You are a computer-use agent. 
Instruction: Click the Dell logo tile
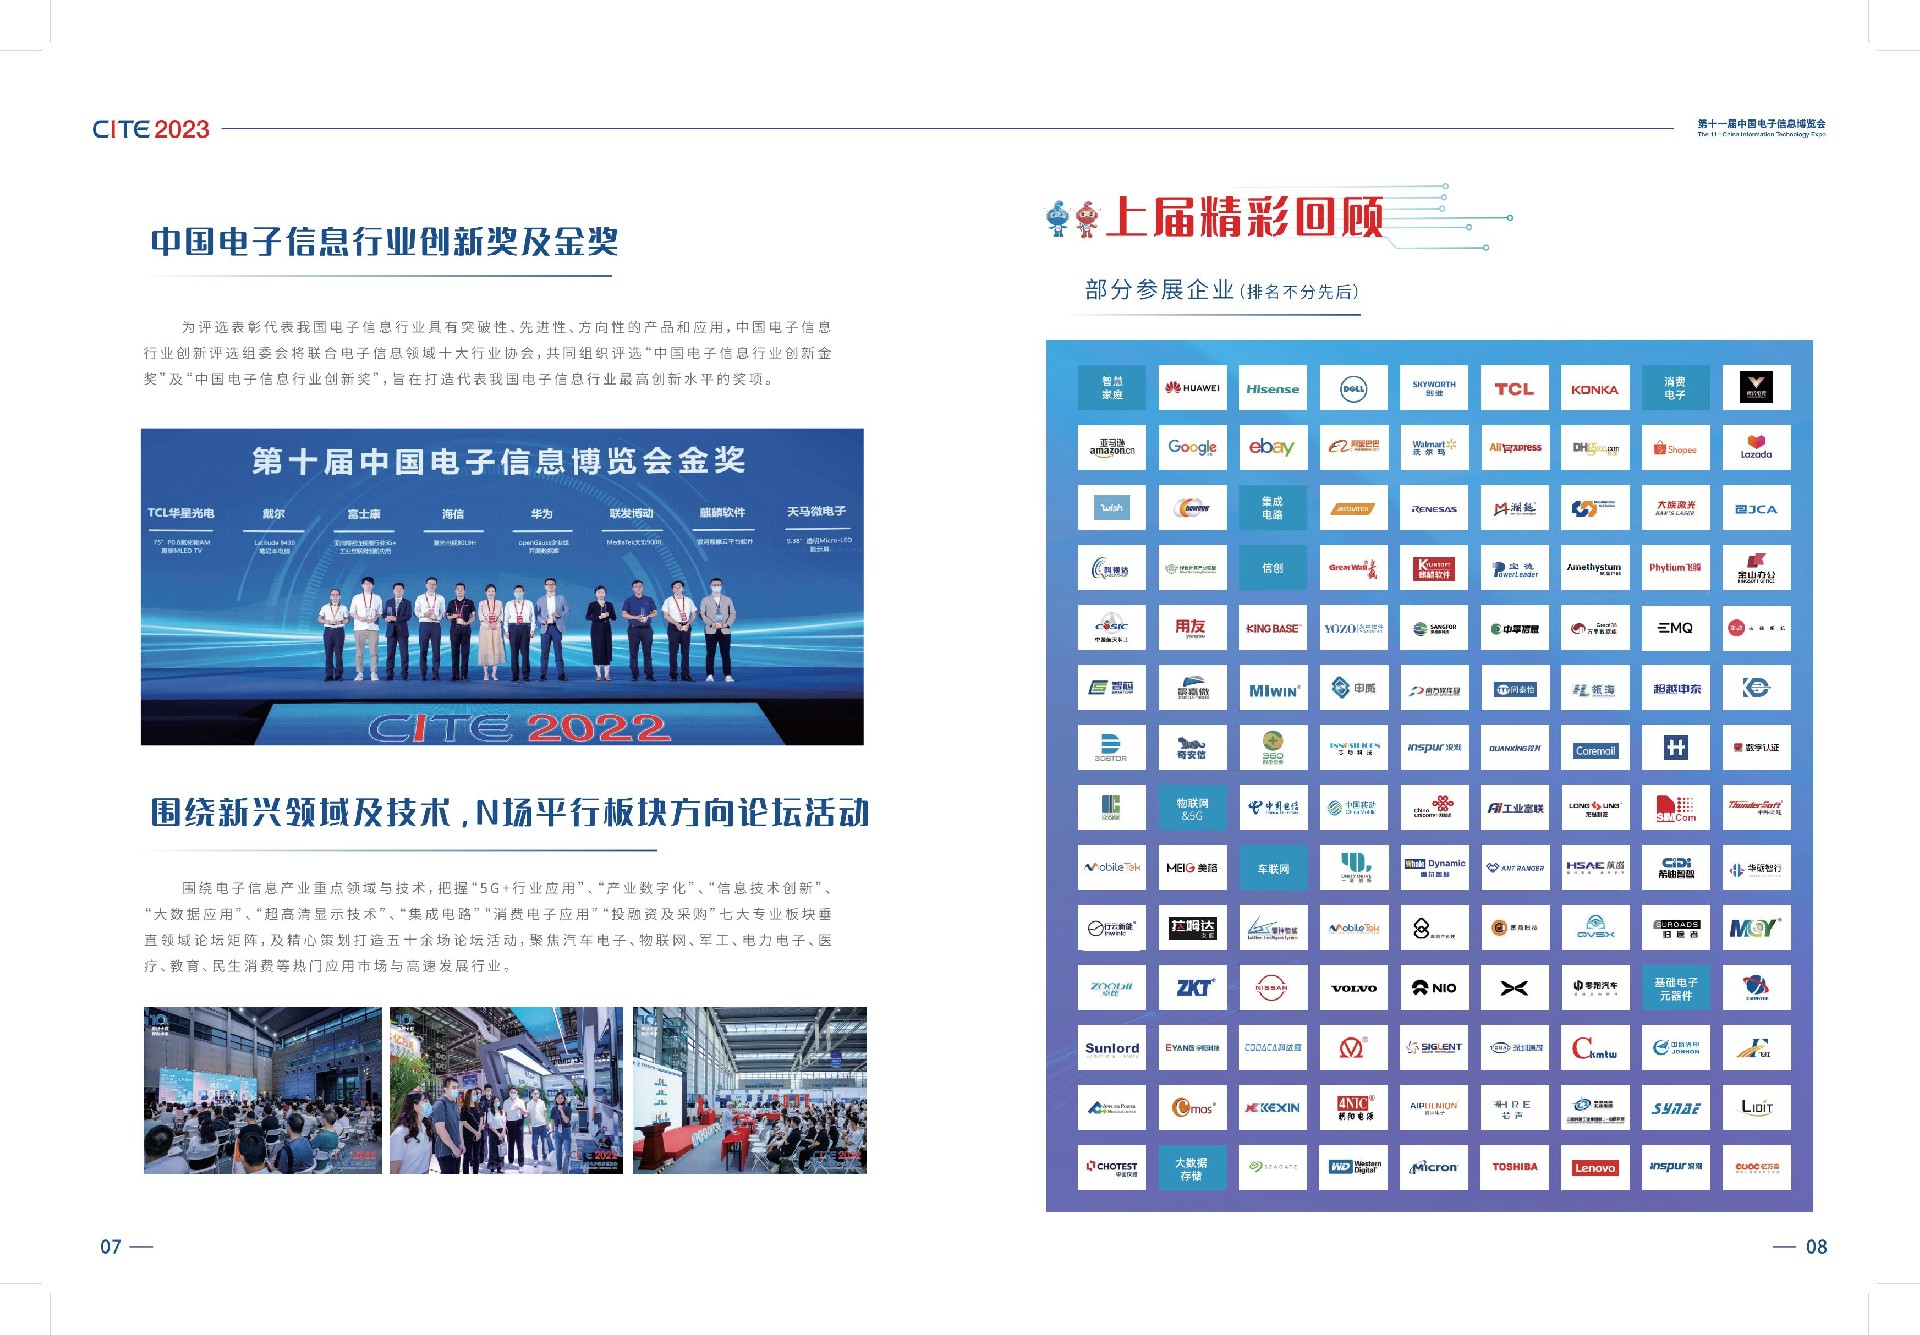[1354, 388]
